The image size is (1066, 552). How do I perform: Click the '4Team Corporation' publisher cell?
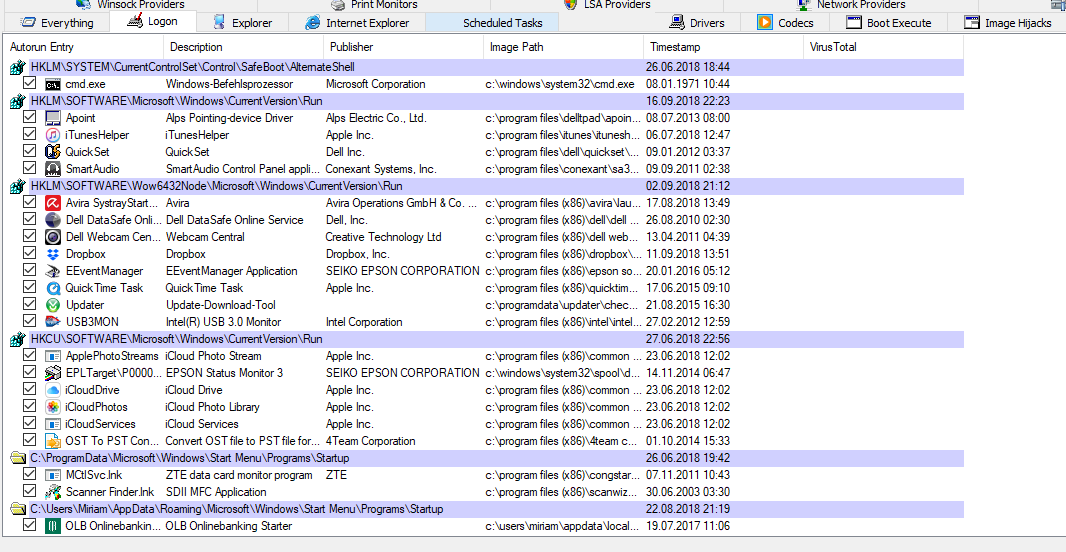point(370,441)
